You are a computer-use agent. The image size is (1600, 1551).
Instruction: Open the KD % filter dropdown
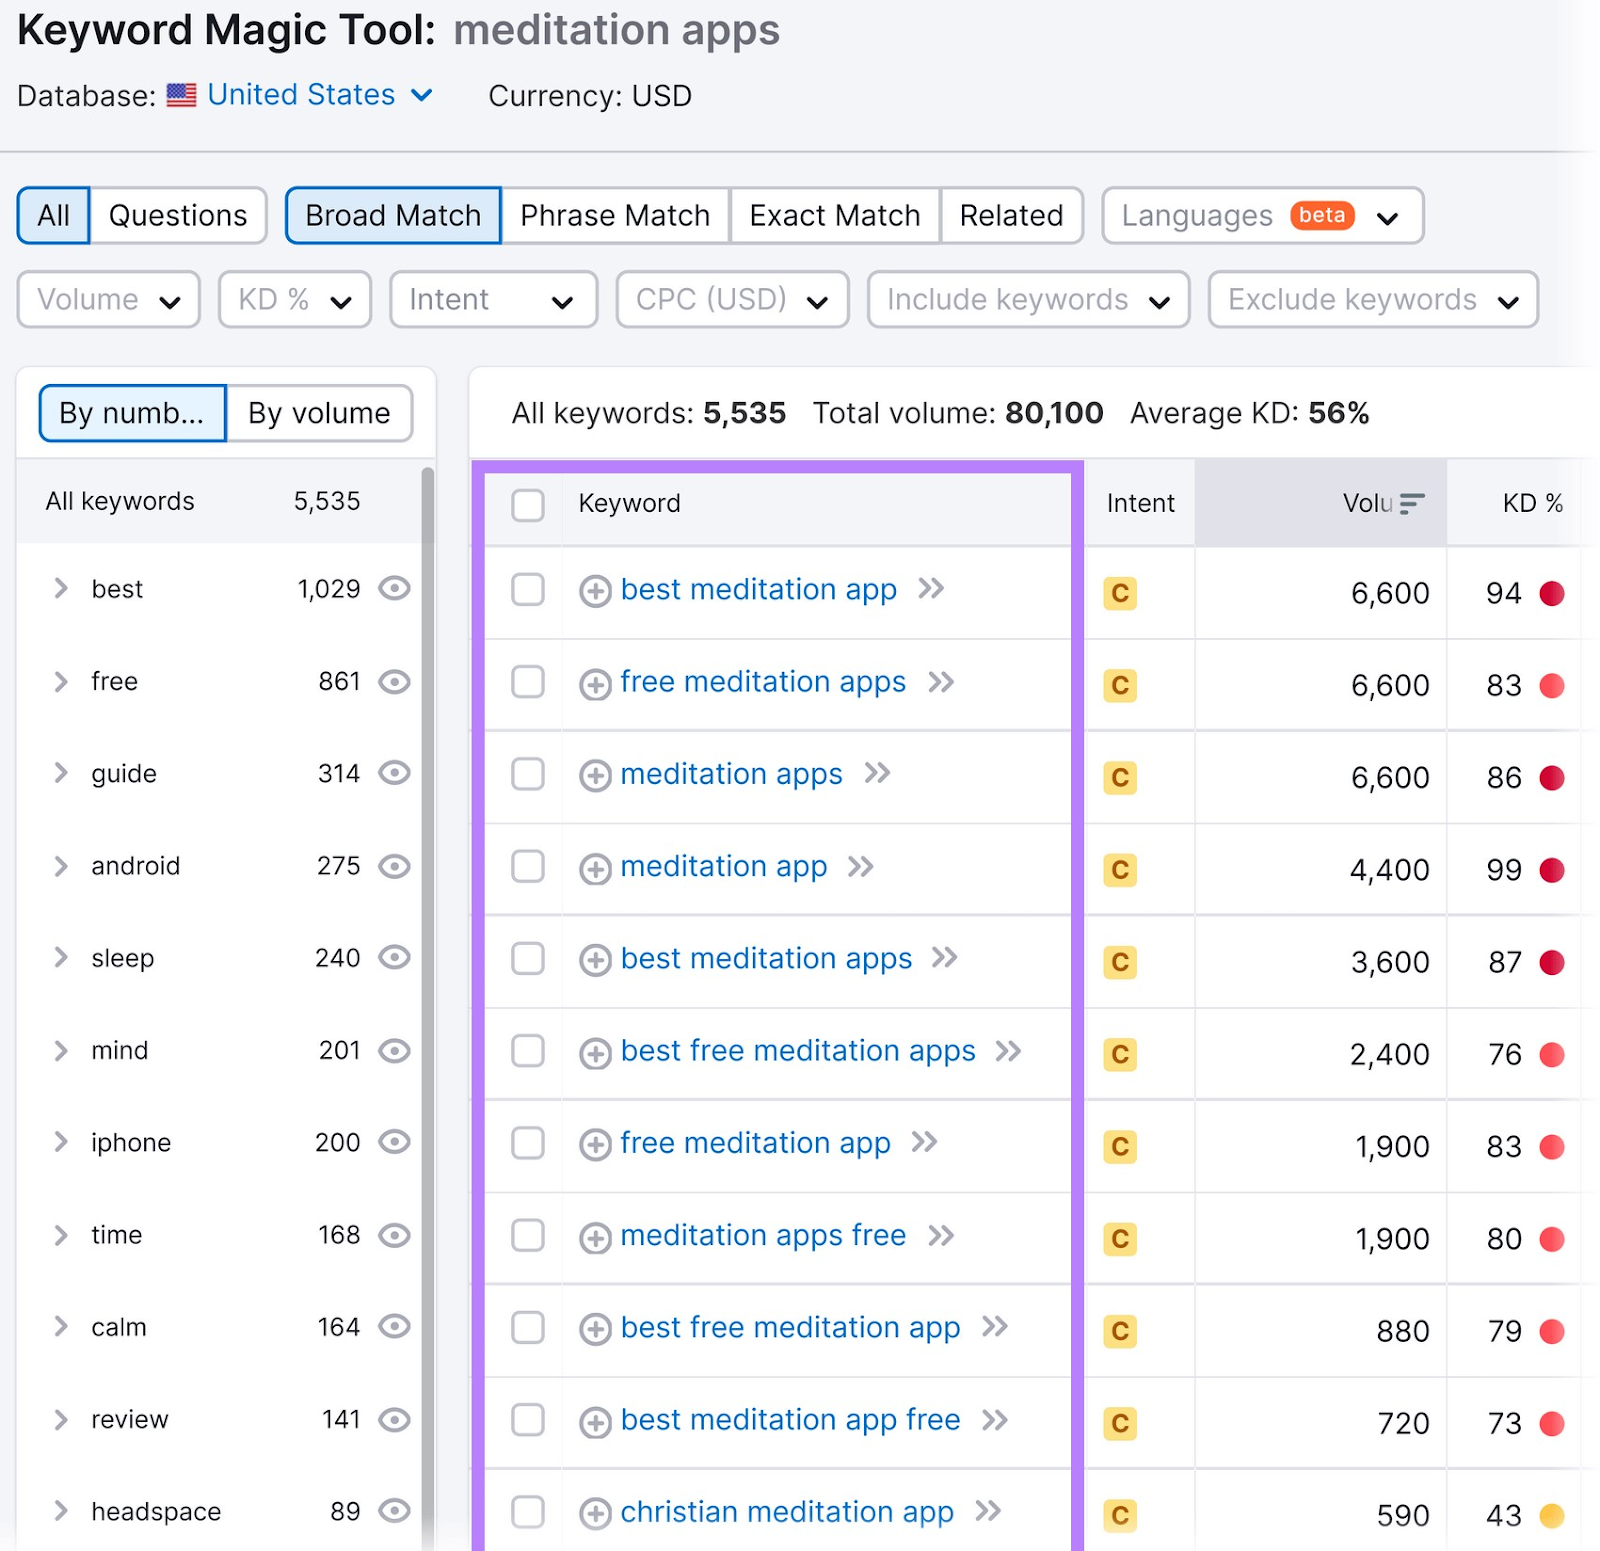click(295, 300)
